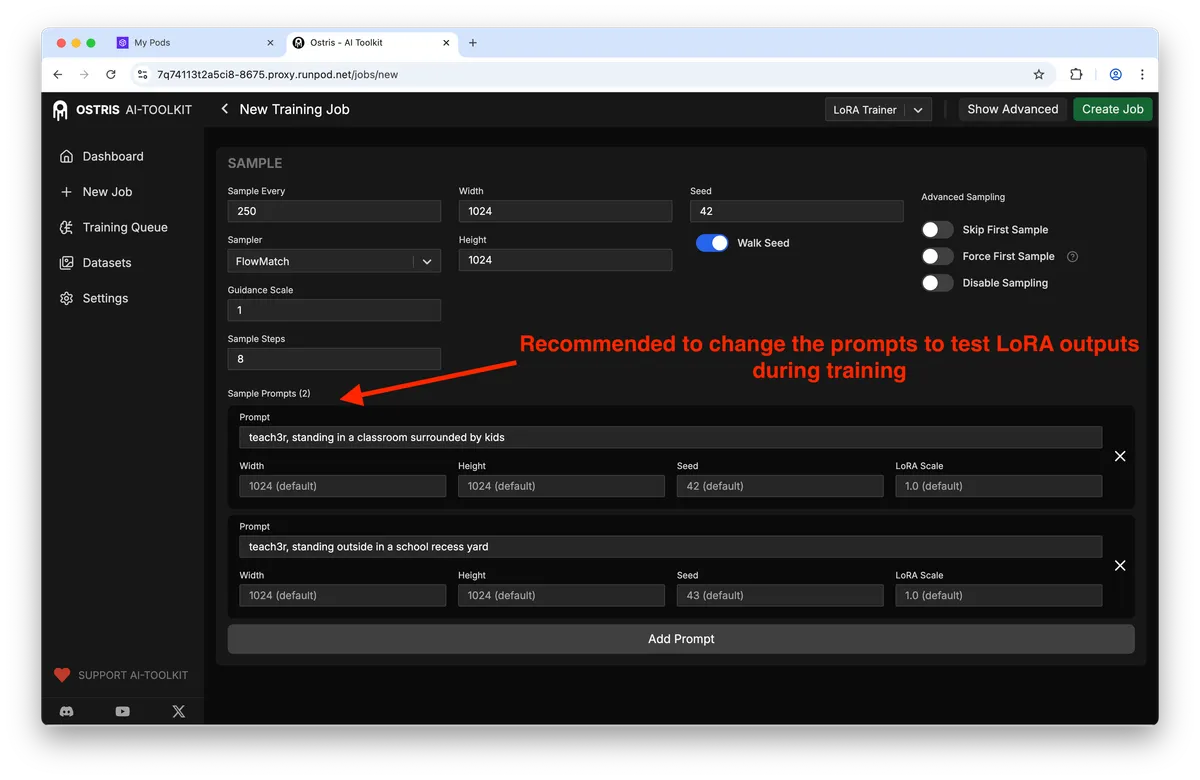
Task: Open the Discord icon in the footer
Action: click(x=65, y=711)
